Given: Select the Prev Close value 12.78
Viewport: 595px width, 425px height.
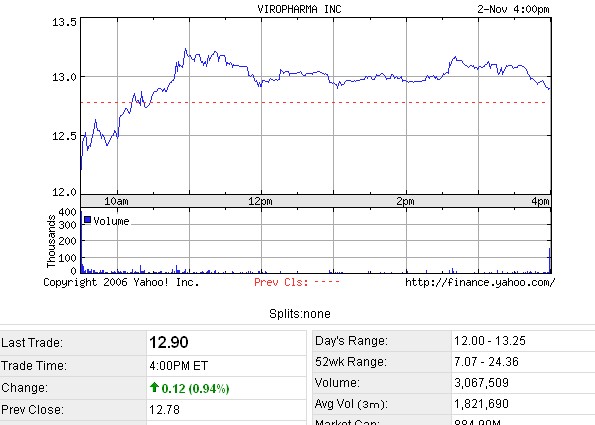Looking at the screenshot, I should [x=164, y=410].
